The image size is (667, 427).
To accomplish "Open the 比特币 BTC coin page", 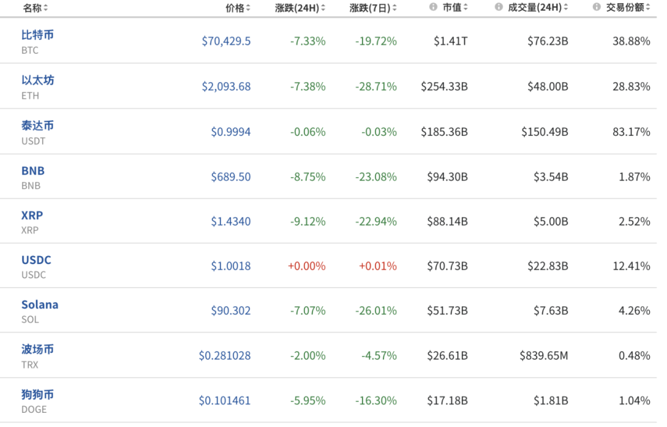I will coord(37,35).
